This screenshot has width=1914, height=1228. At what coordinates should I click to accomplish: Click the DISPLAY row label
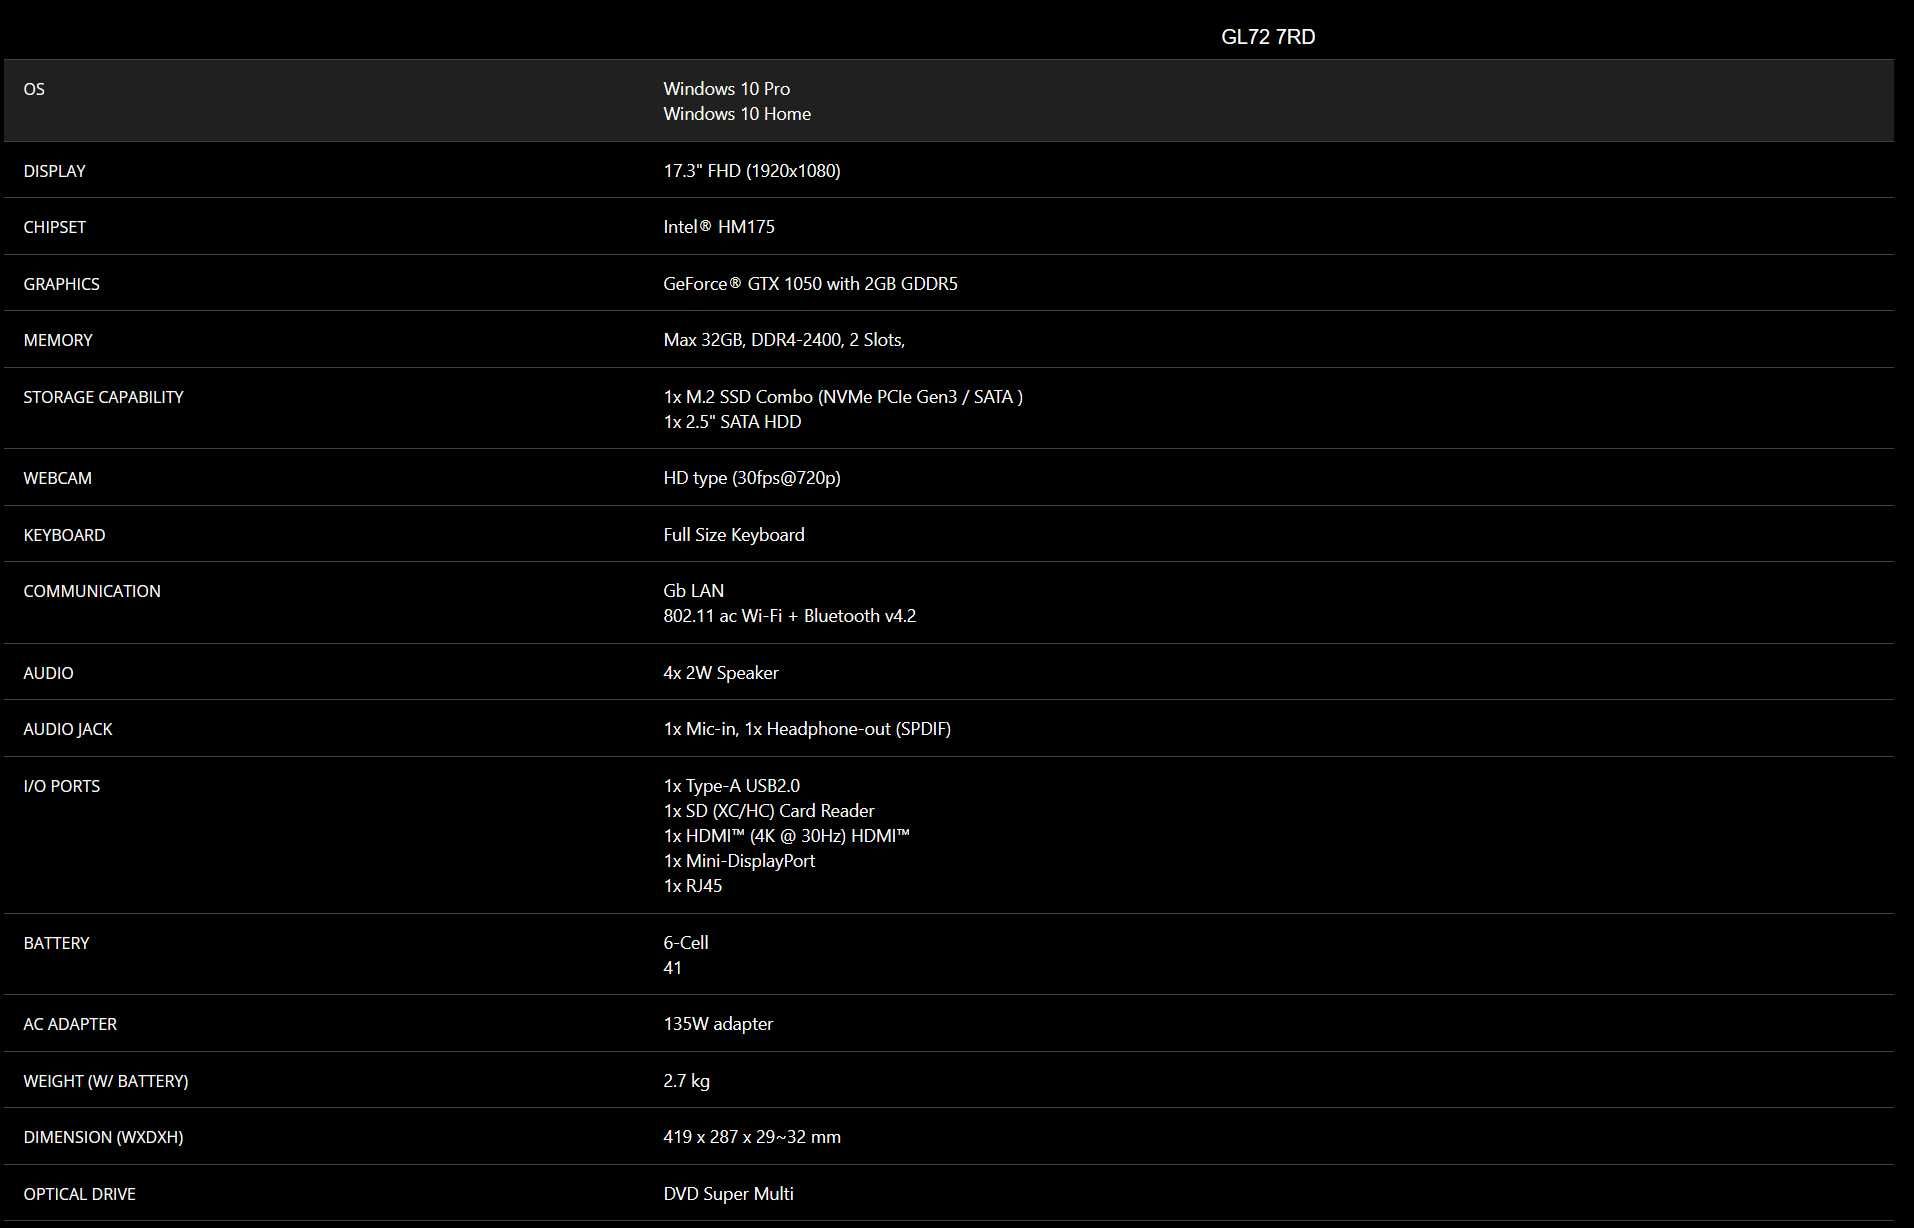click(x=54, y=171)
